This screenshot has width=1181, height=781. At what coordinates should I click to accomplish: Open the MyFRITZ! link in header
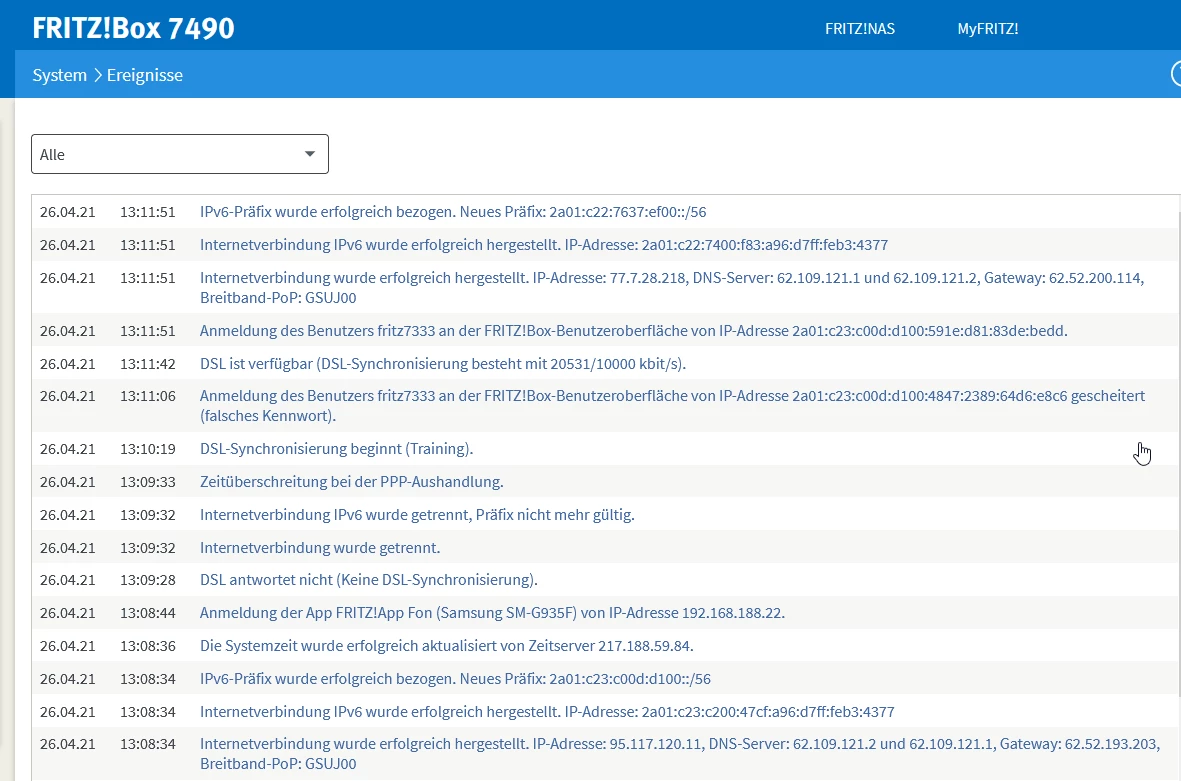tap(987, 29)
